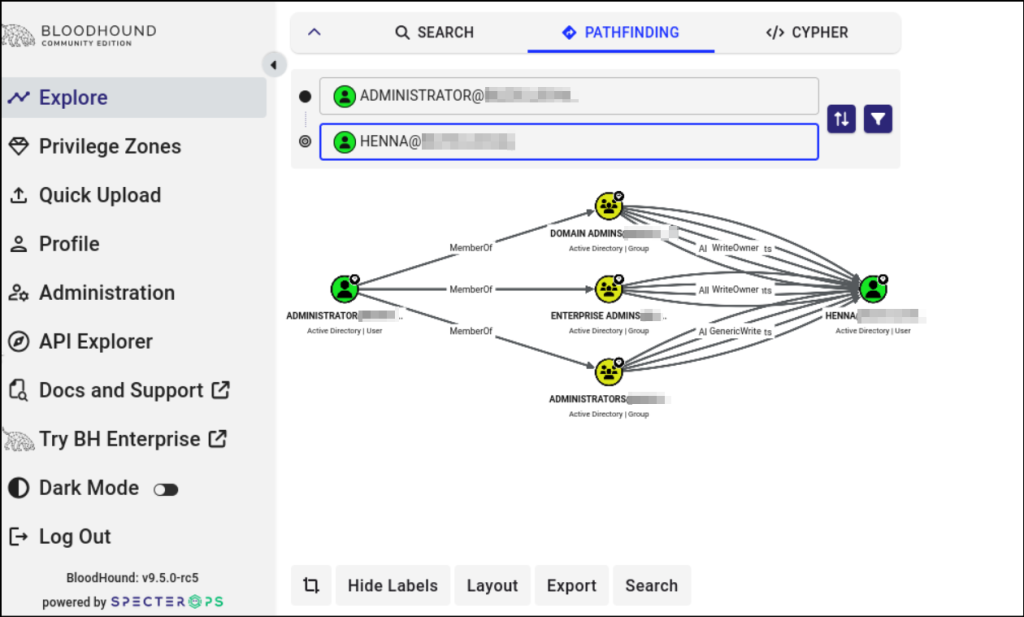Switch to the Search tab
The height and width of the screenshot is (617, 1024).
(x=434, y=33)
